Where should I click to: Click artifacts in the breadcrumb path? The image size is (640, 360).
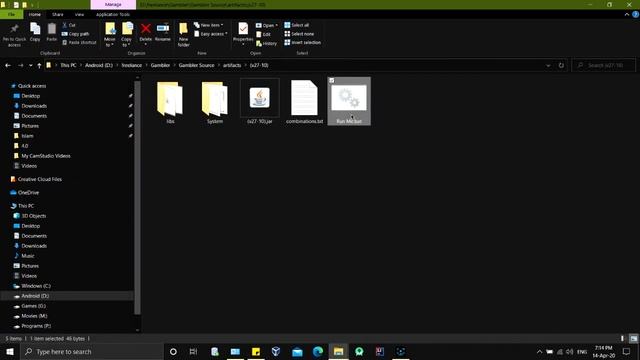232,65
